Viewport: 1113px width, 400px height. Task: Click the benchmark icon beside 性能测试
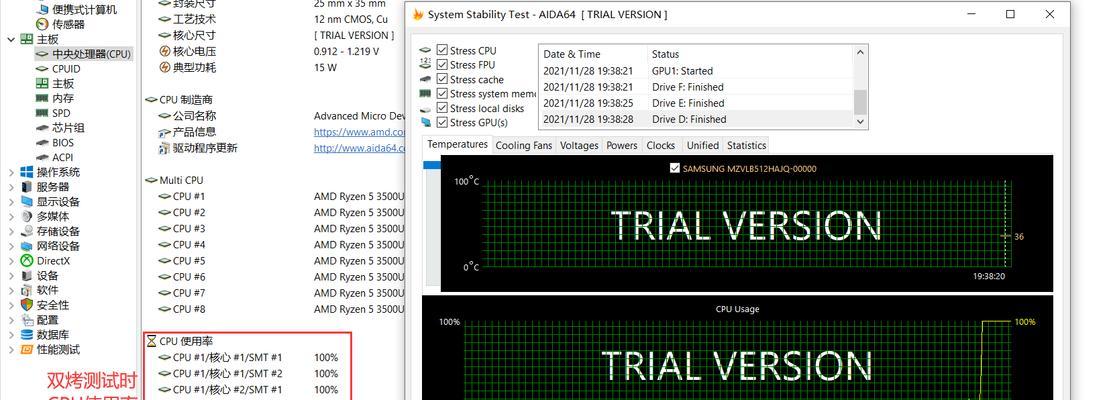[x=26, y=350]
